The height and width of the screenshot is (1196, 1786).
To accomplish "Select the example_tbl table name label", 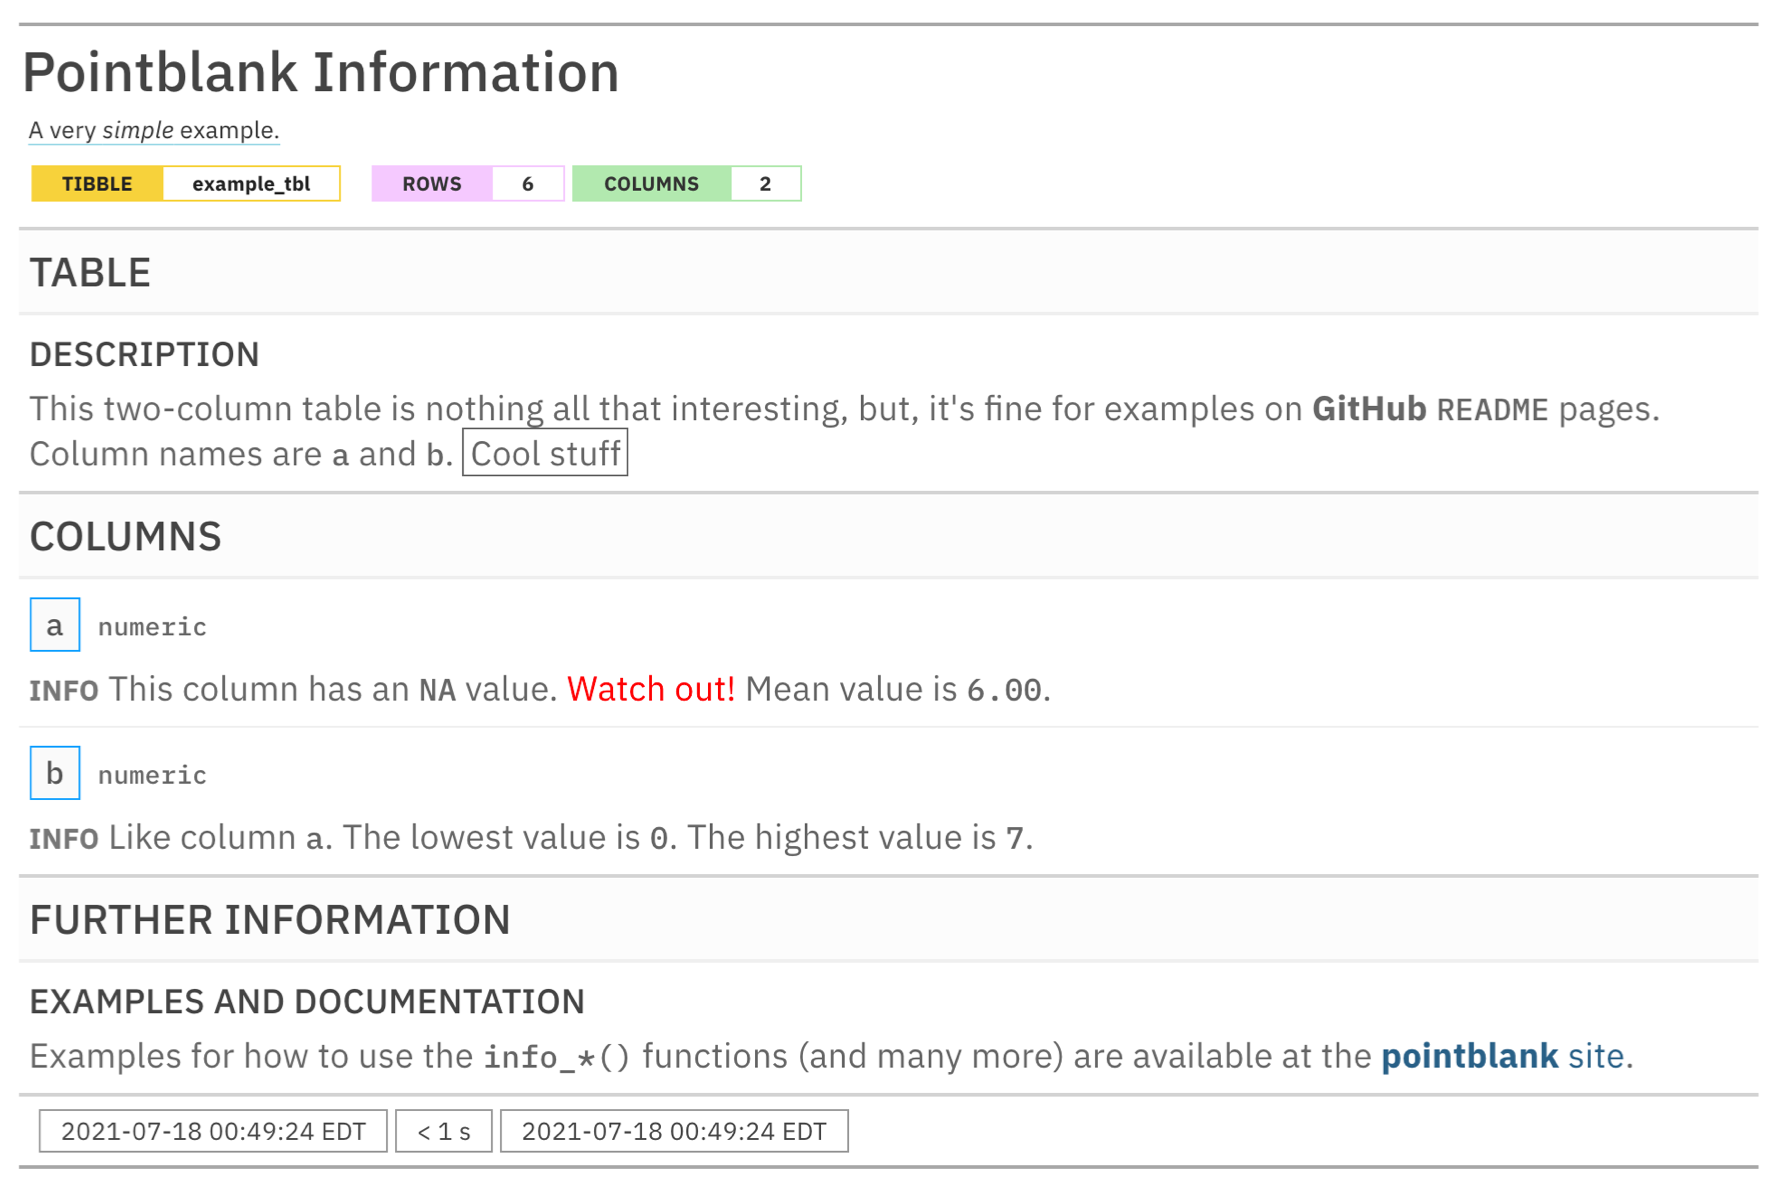I will point(251,184).
